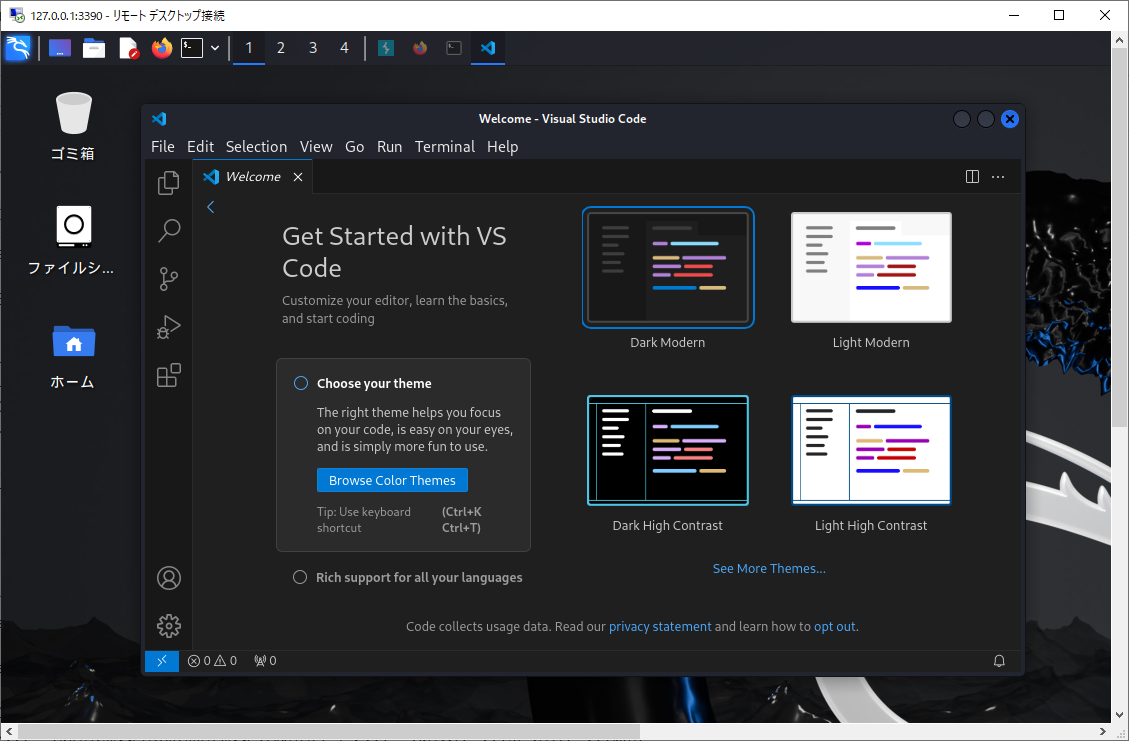
Task: Open the Selection menu
Action: click(x=256, y=147)
